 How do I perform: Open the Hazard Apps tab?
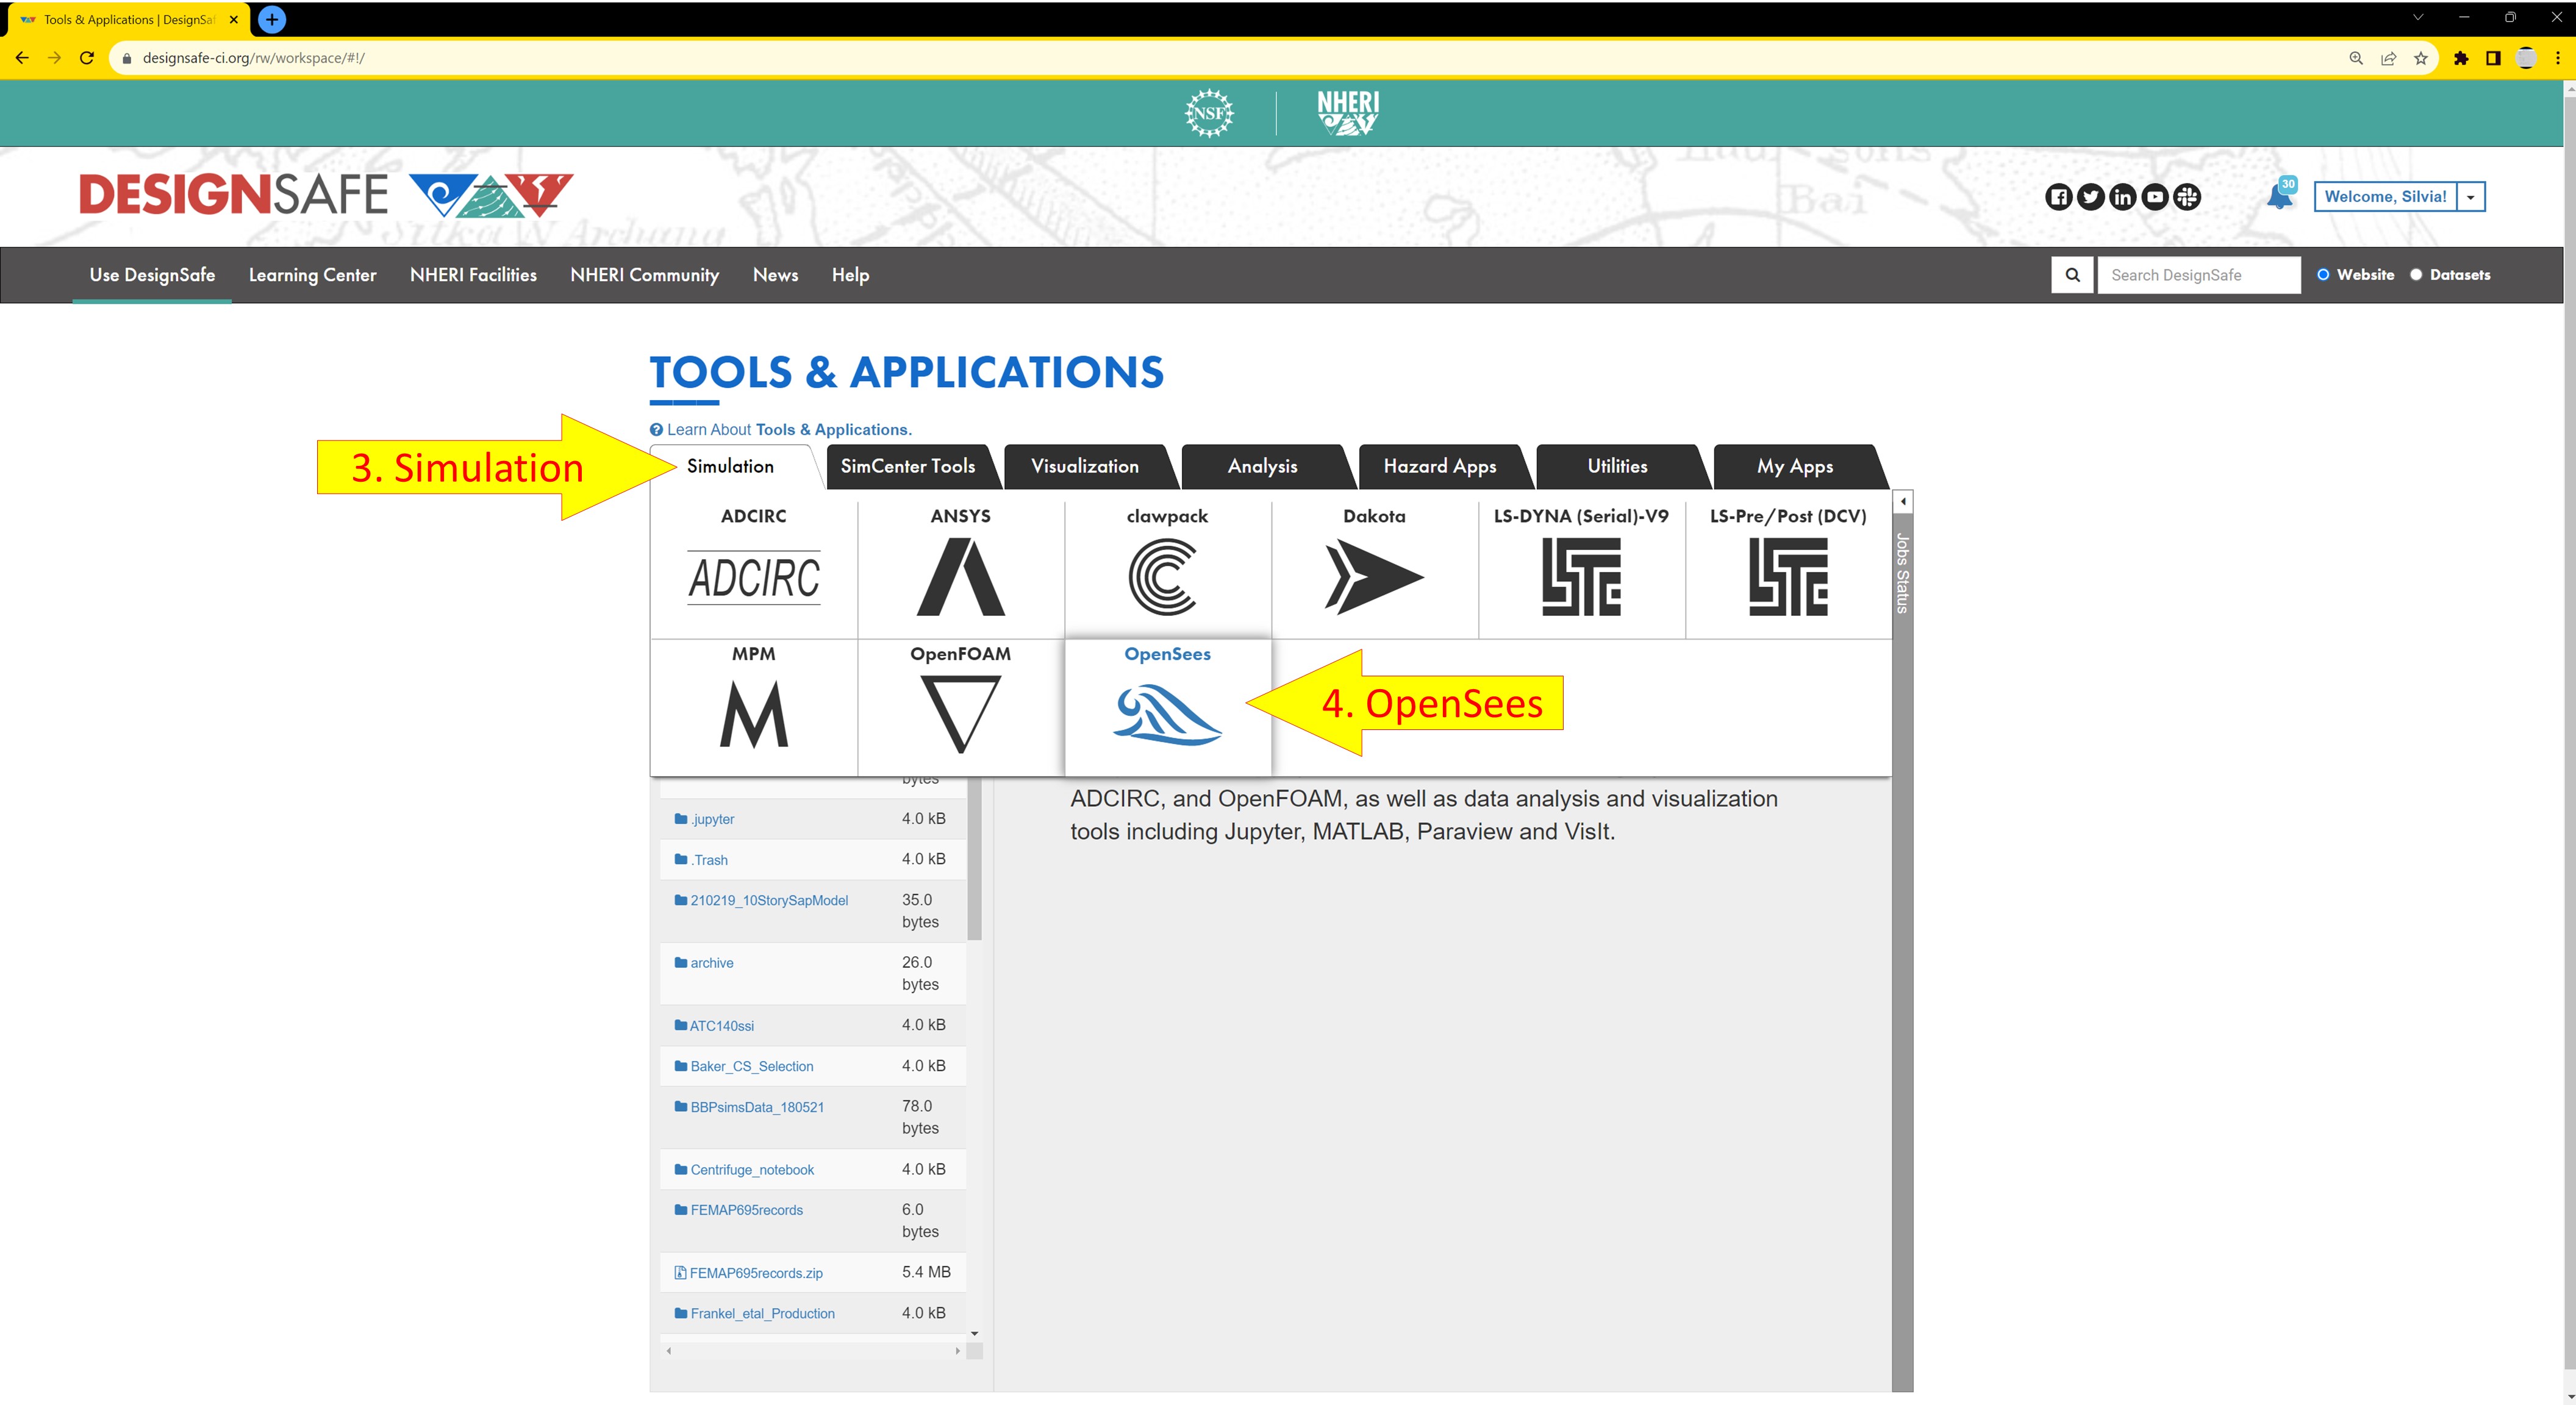[1439, 467]
